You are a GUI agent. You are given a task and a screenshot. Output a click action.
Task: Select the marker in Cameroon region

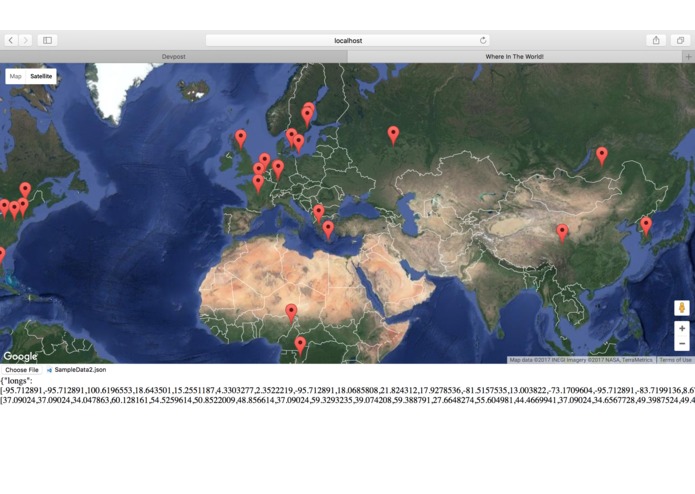(291, 314)
